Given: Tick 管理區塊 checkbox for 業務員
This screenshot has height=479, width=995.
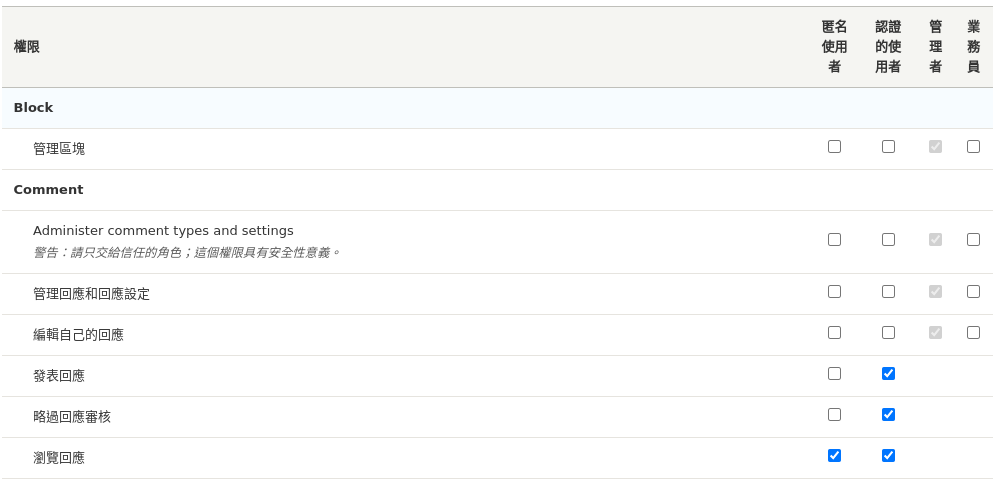Looking at the screenshot, I should [x=973, y=146].
